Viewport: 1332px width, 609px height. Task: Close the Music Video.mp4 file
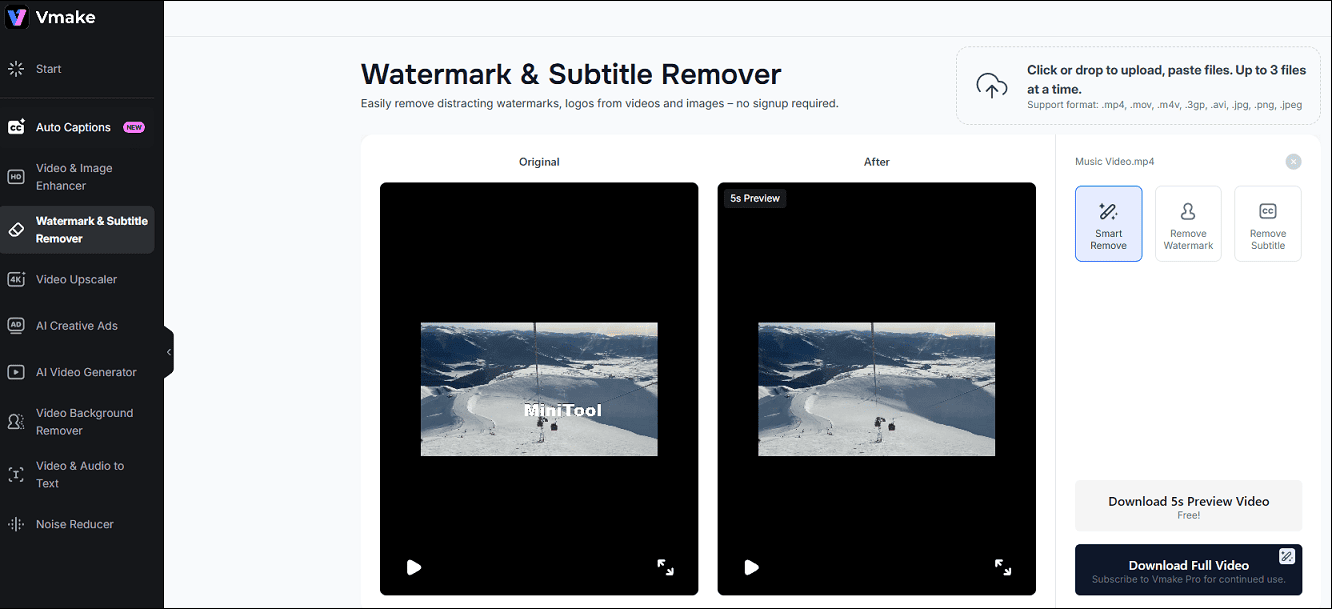tap(1293, 161)
